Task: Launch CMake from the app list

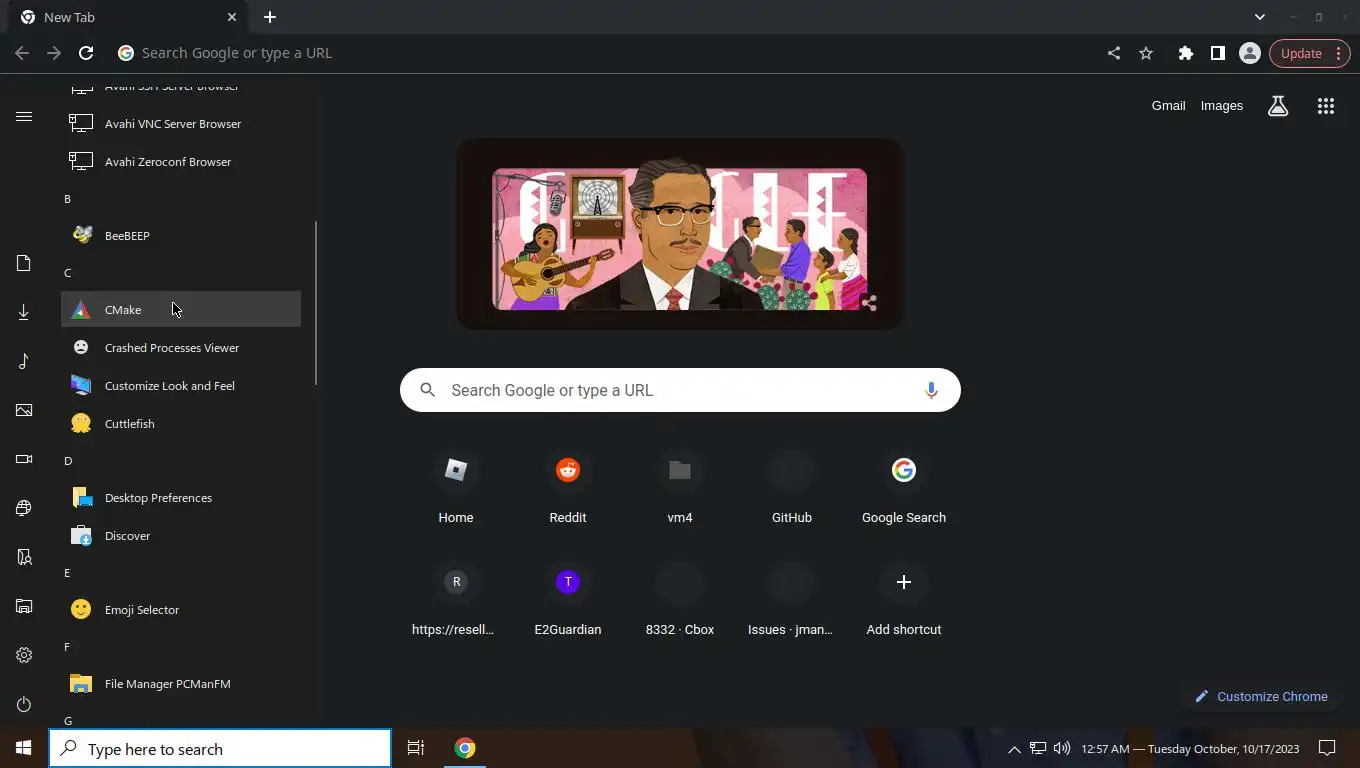Action: click(x=181, y=309)
